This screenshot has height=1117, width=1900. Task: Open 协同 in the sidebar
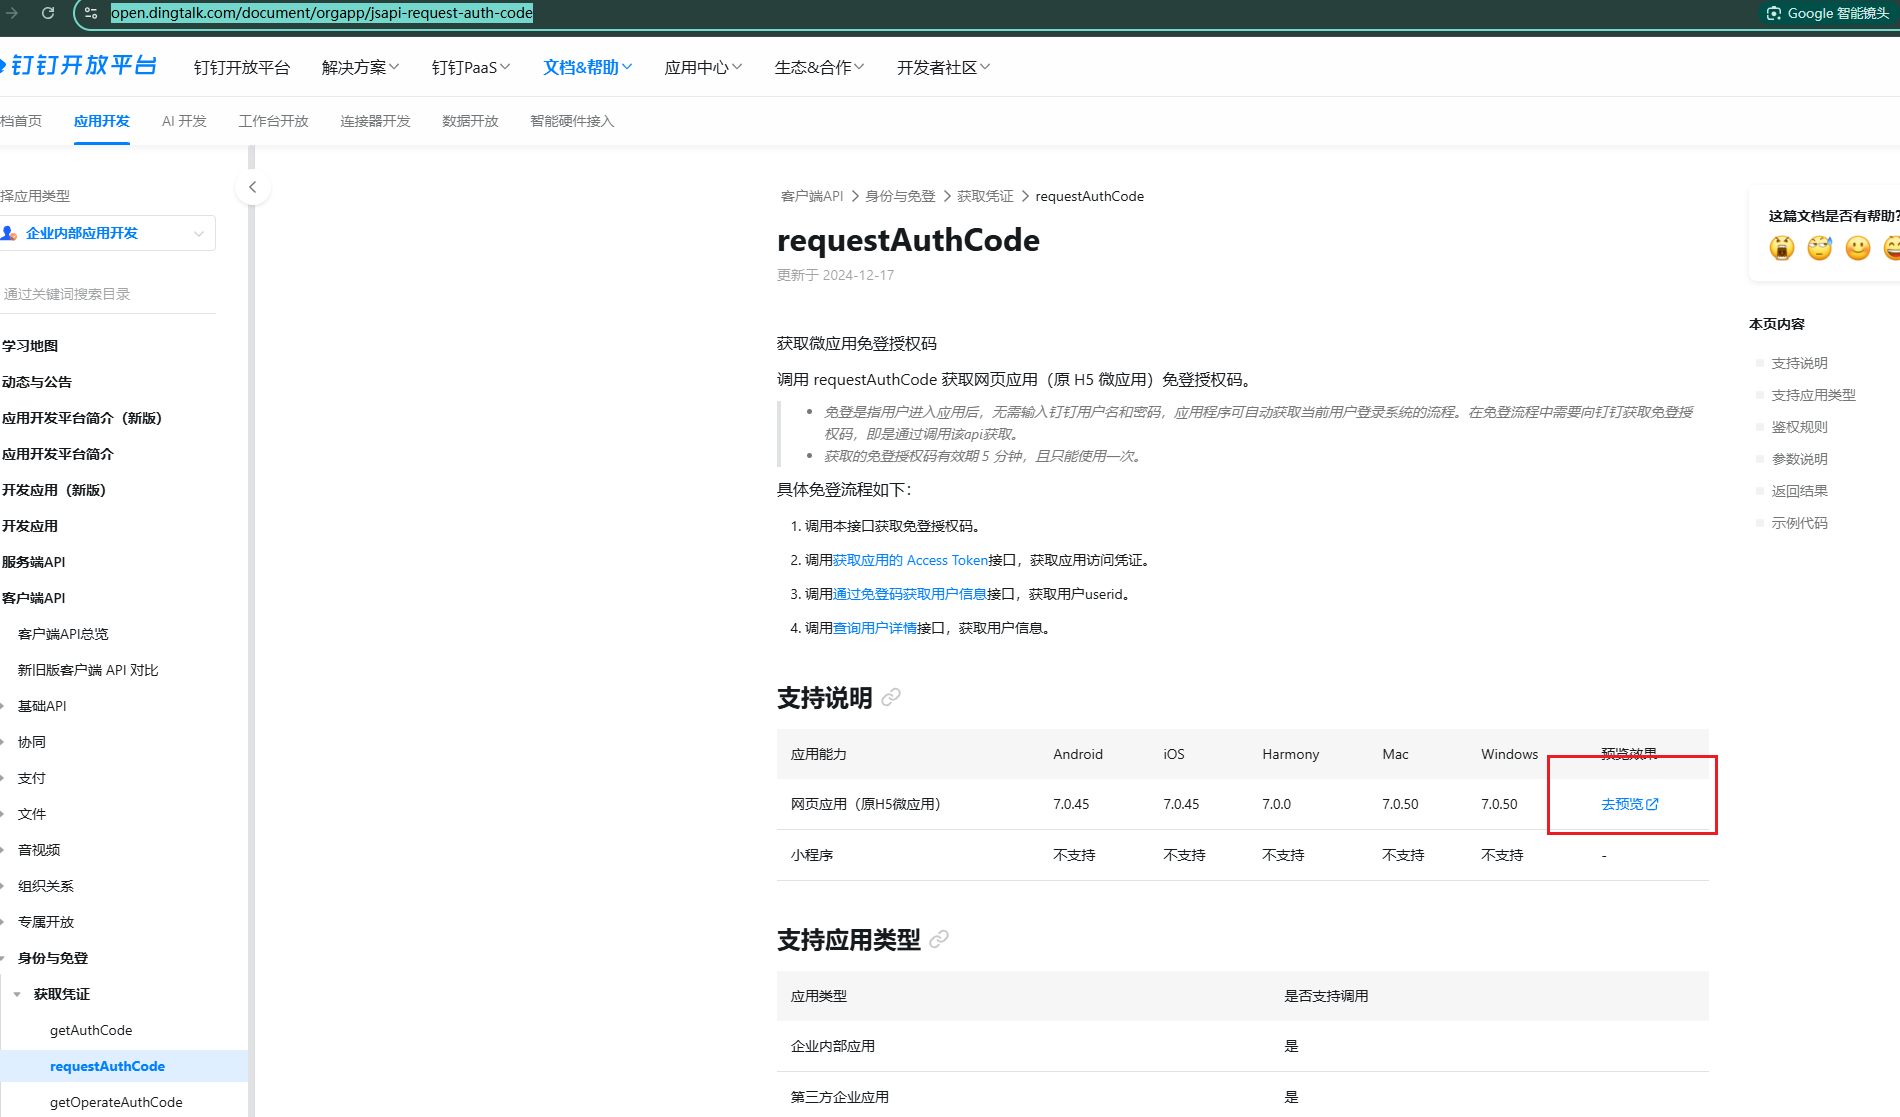[x=32, y=742]
